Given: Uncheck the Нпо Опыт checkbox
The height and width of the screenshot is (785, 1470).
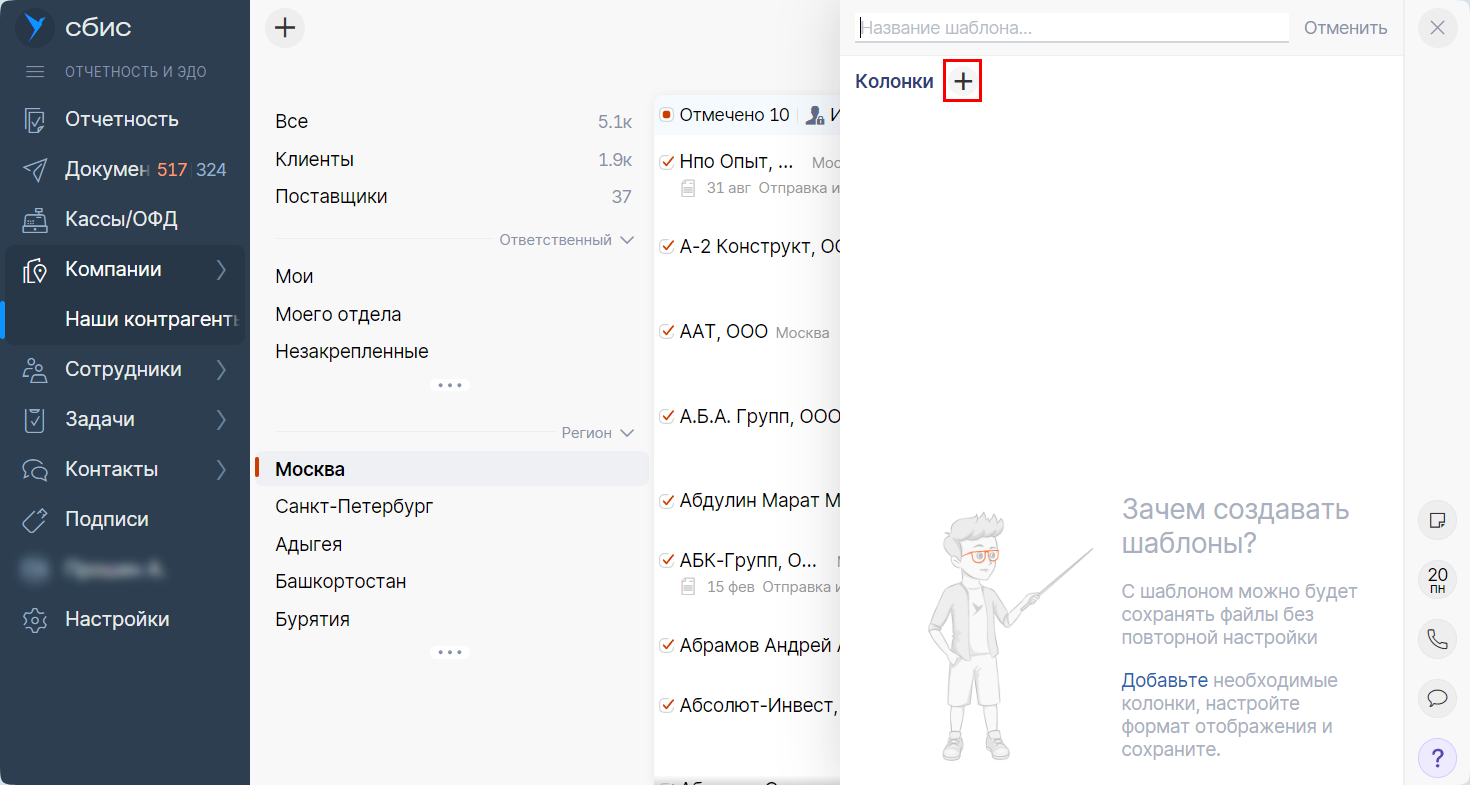Looking at the screenshot, I should [x=667, y=162].
